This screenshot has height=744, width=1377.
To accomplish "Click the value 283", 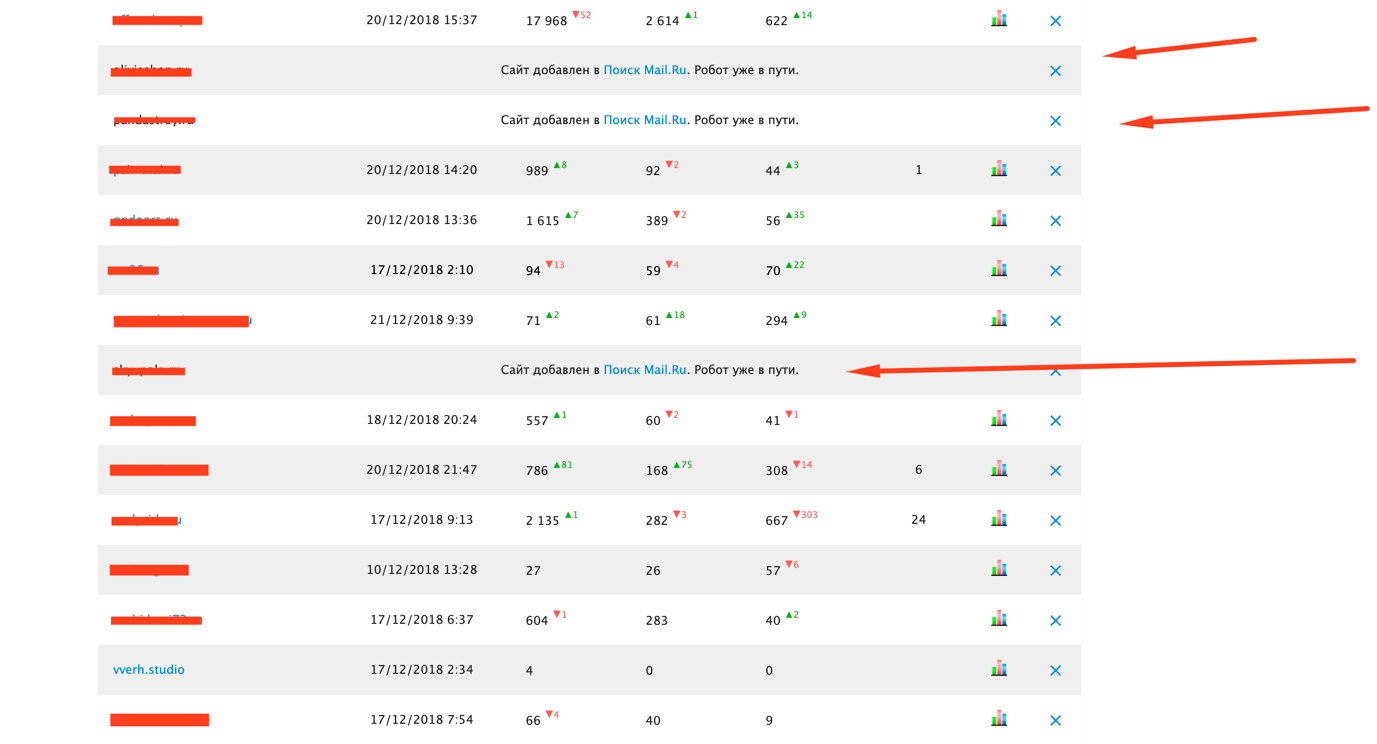I will pos(656,621).
